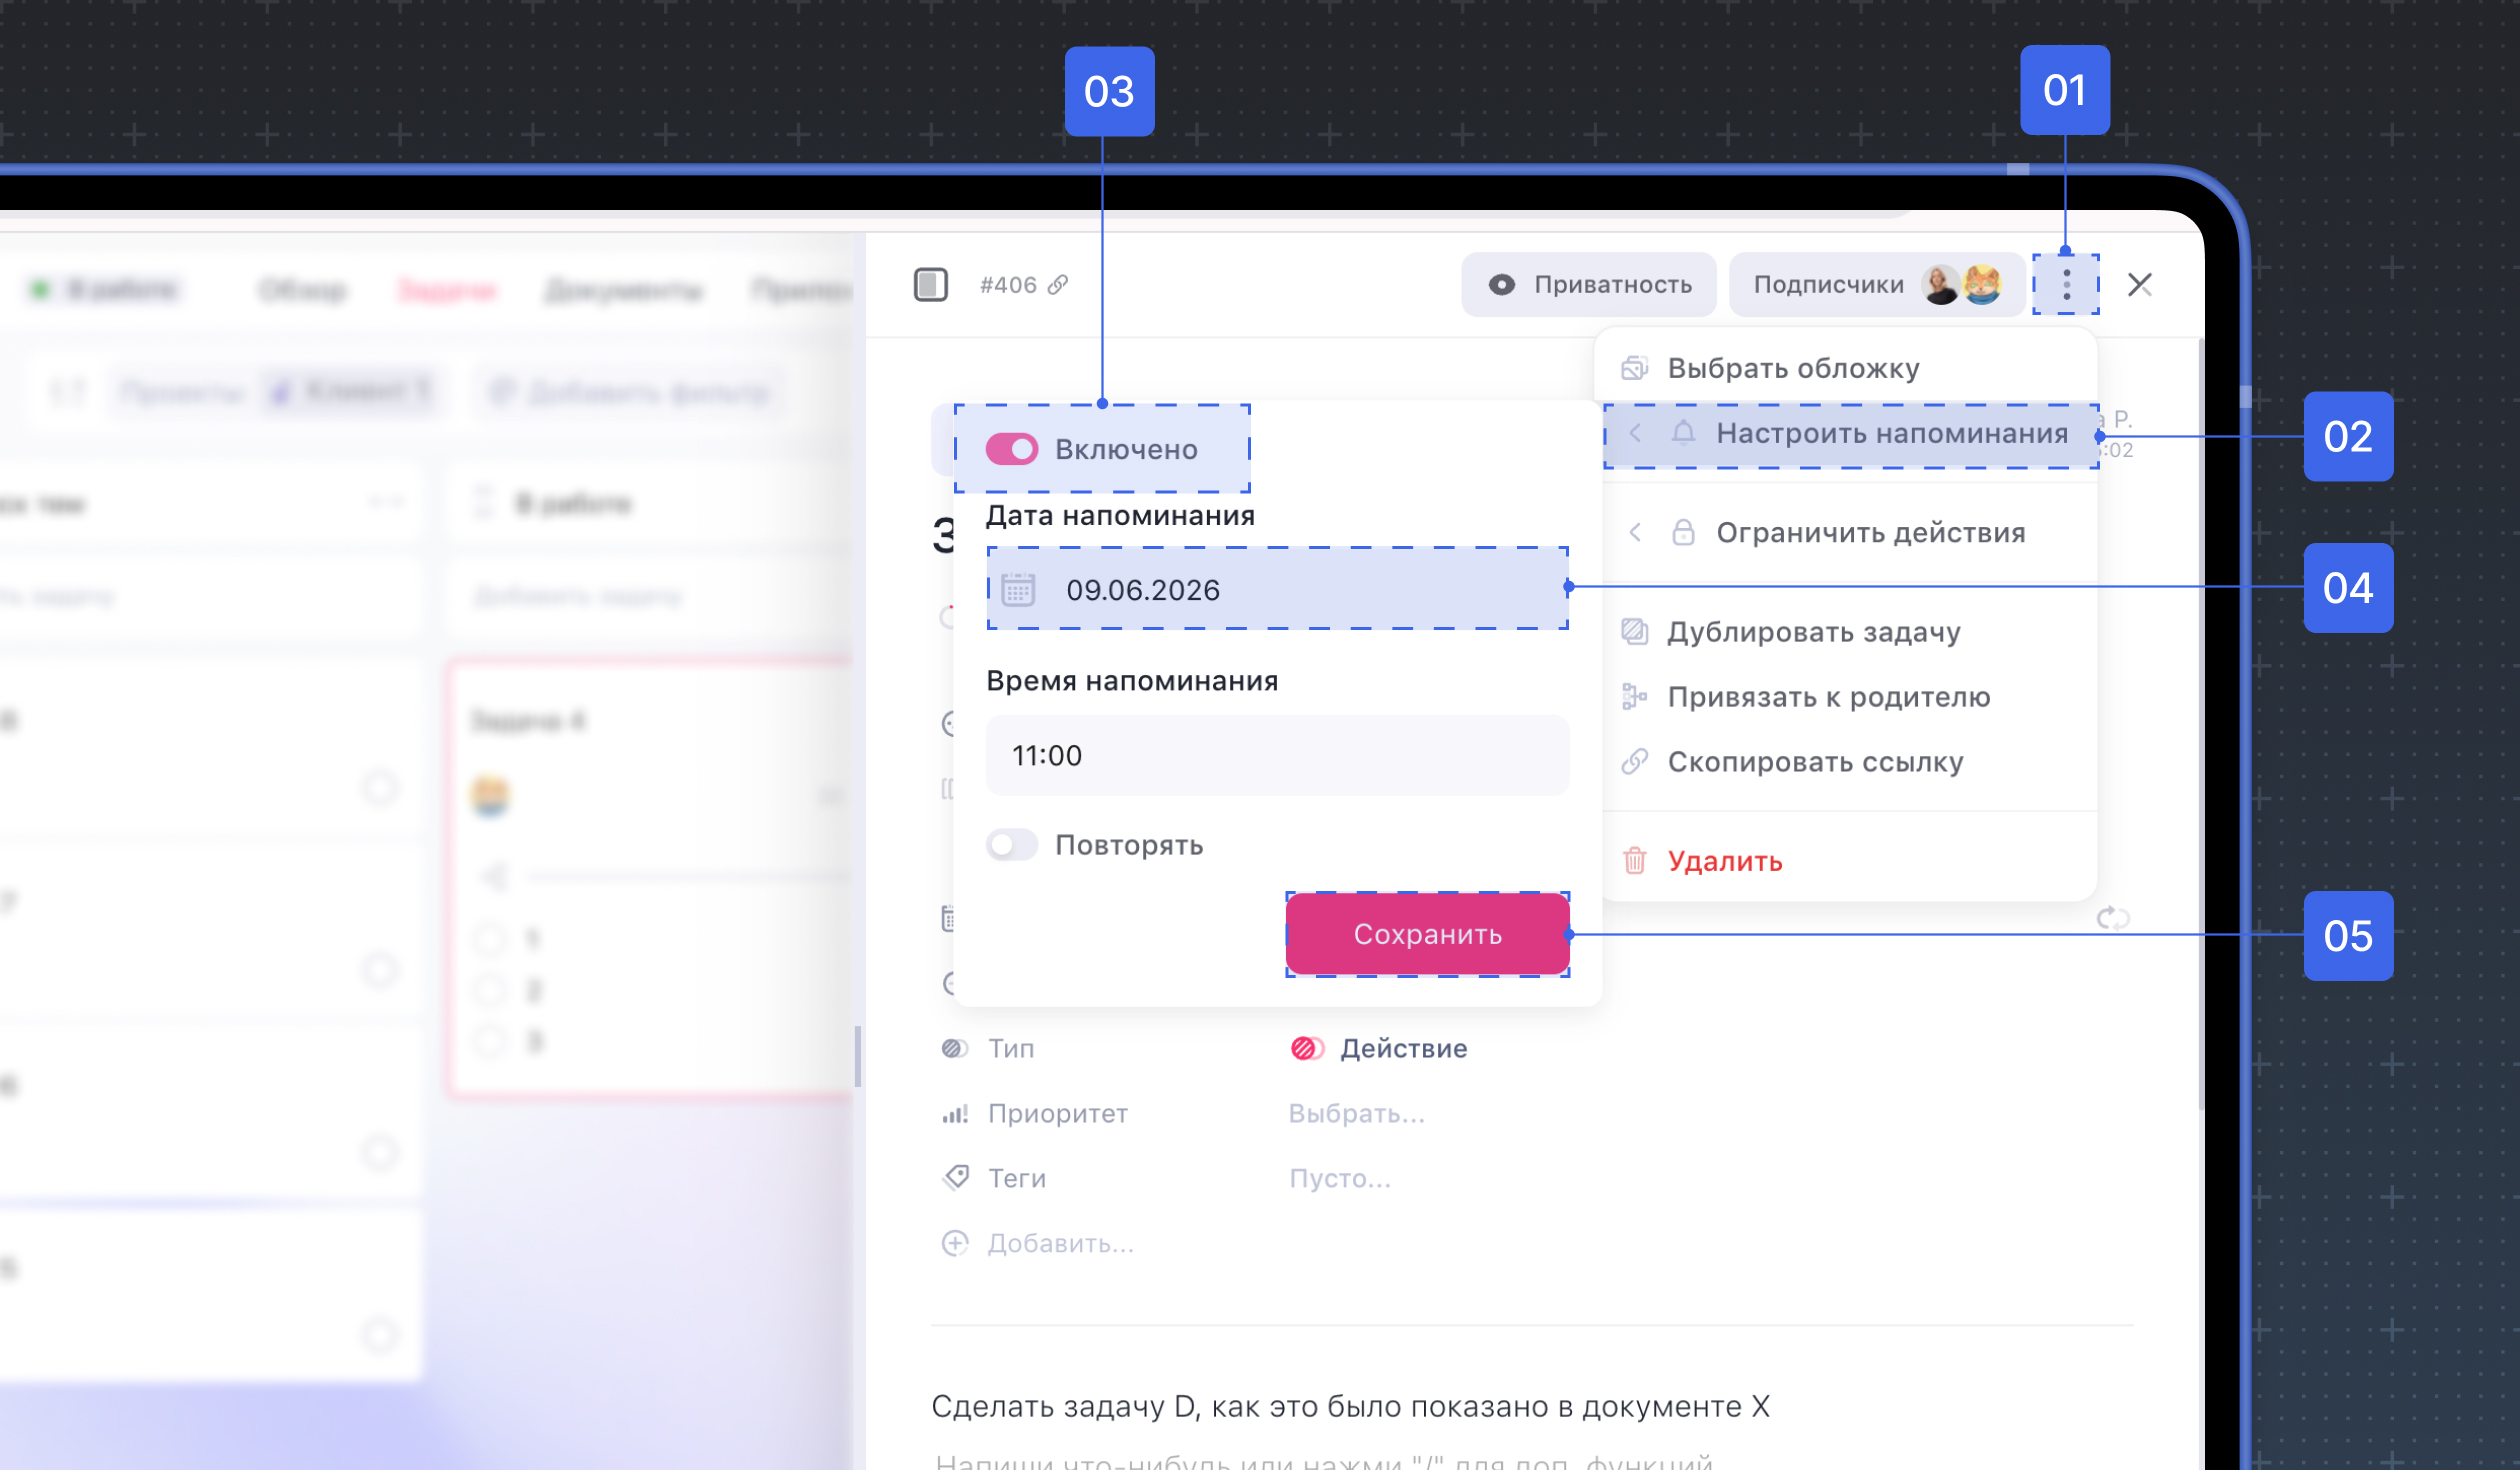The height and width of the screenshot is (1470, 2520).
Task: Click the link icon for Скопировать ссылку
Action: coord(1634,762)
